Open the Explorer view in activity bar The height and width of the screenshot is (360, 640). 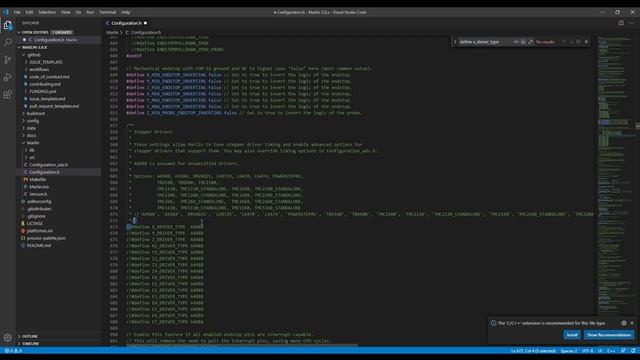[8, 25]
